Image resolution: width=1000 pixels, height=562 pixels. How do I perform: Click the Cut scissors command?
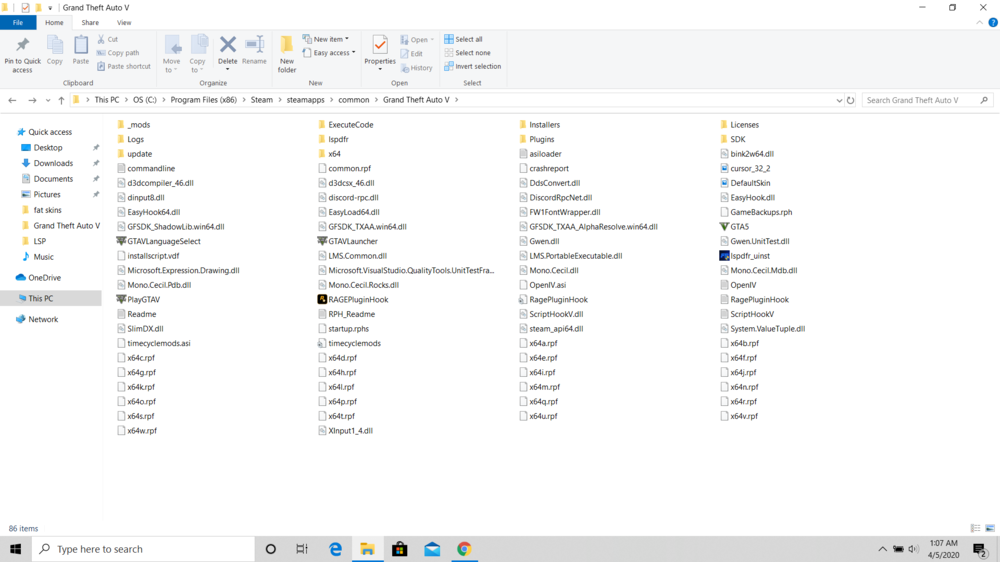tap(108, 39)
